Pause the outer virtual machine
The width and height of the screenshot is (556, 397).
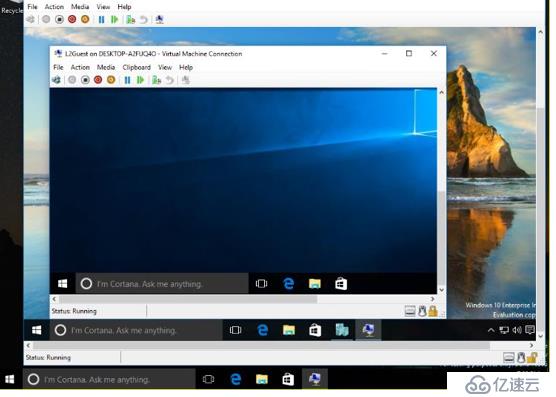point(101,19)
